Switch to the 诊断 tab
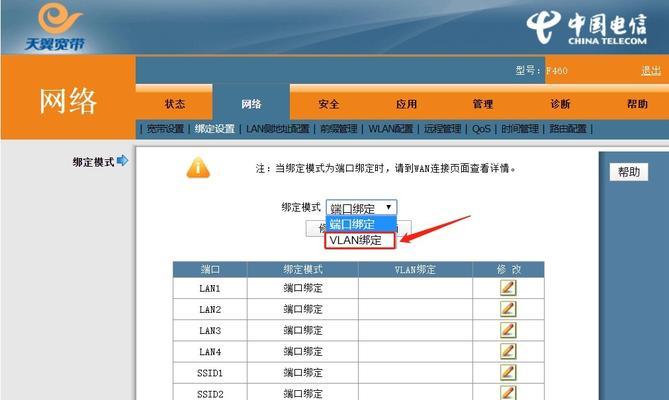 click(x=560, y=104)
